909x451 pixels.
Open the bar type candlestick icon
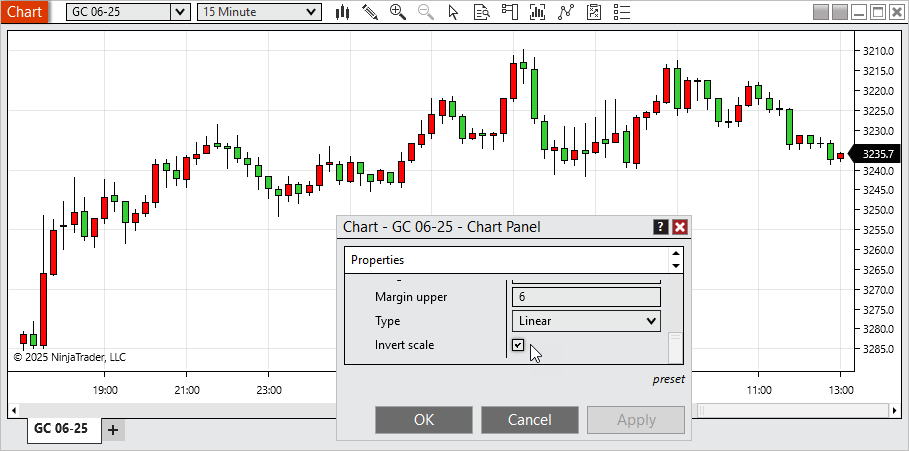pyautogui.click(x=342, y=12)
